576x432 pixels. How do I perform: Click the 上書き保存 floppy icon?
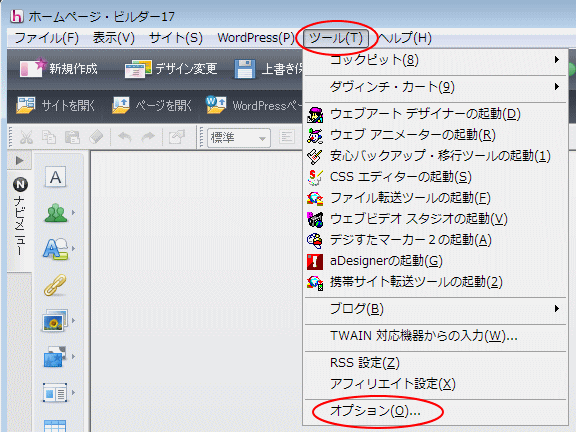[245, 69]
